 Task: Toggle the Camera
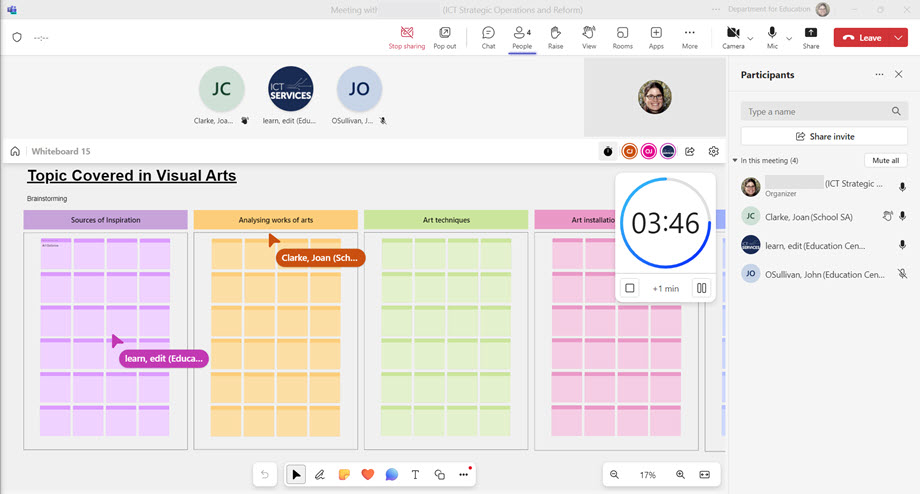[733, 38]
